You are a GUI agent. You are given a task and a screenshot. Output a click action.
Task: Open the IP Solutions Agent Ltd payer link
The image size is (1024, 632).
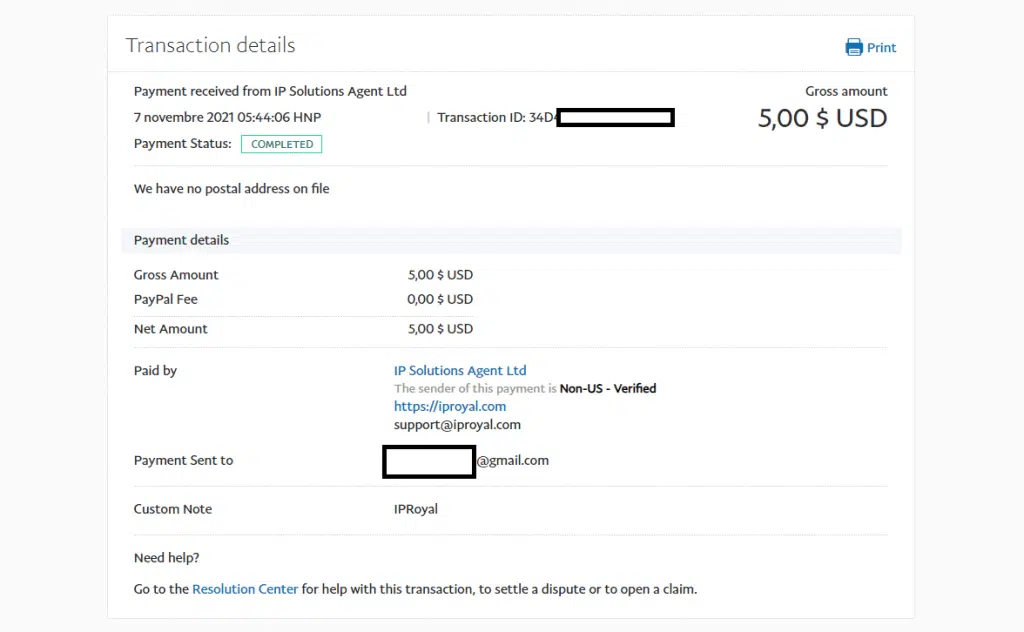[x=460, y=370]
